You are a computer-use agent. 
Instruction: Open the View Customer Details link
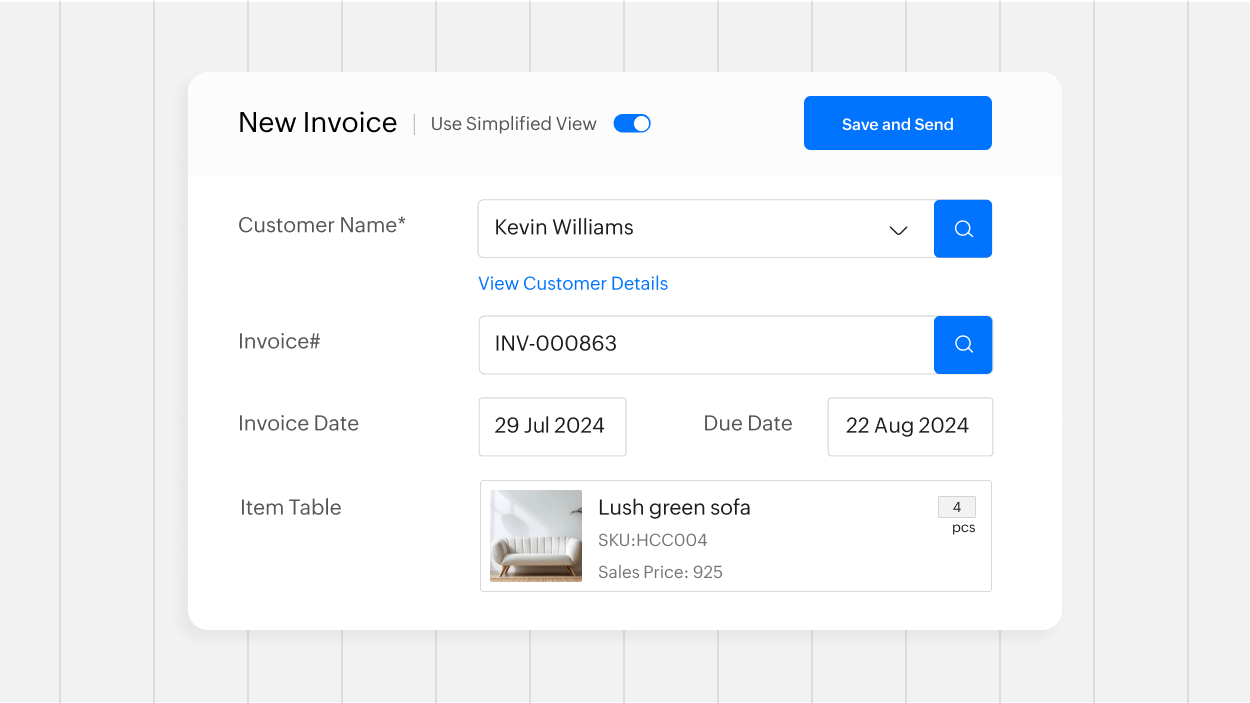pos(573,284)
